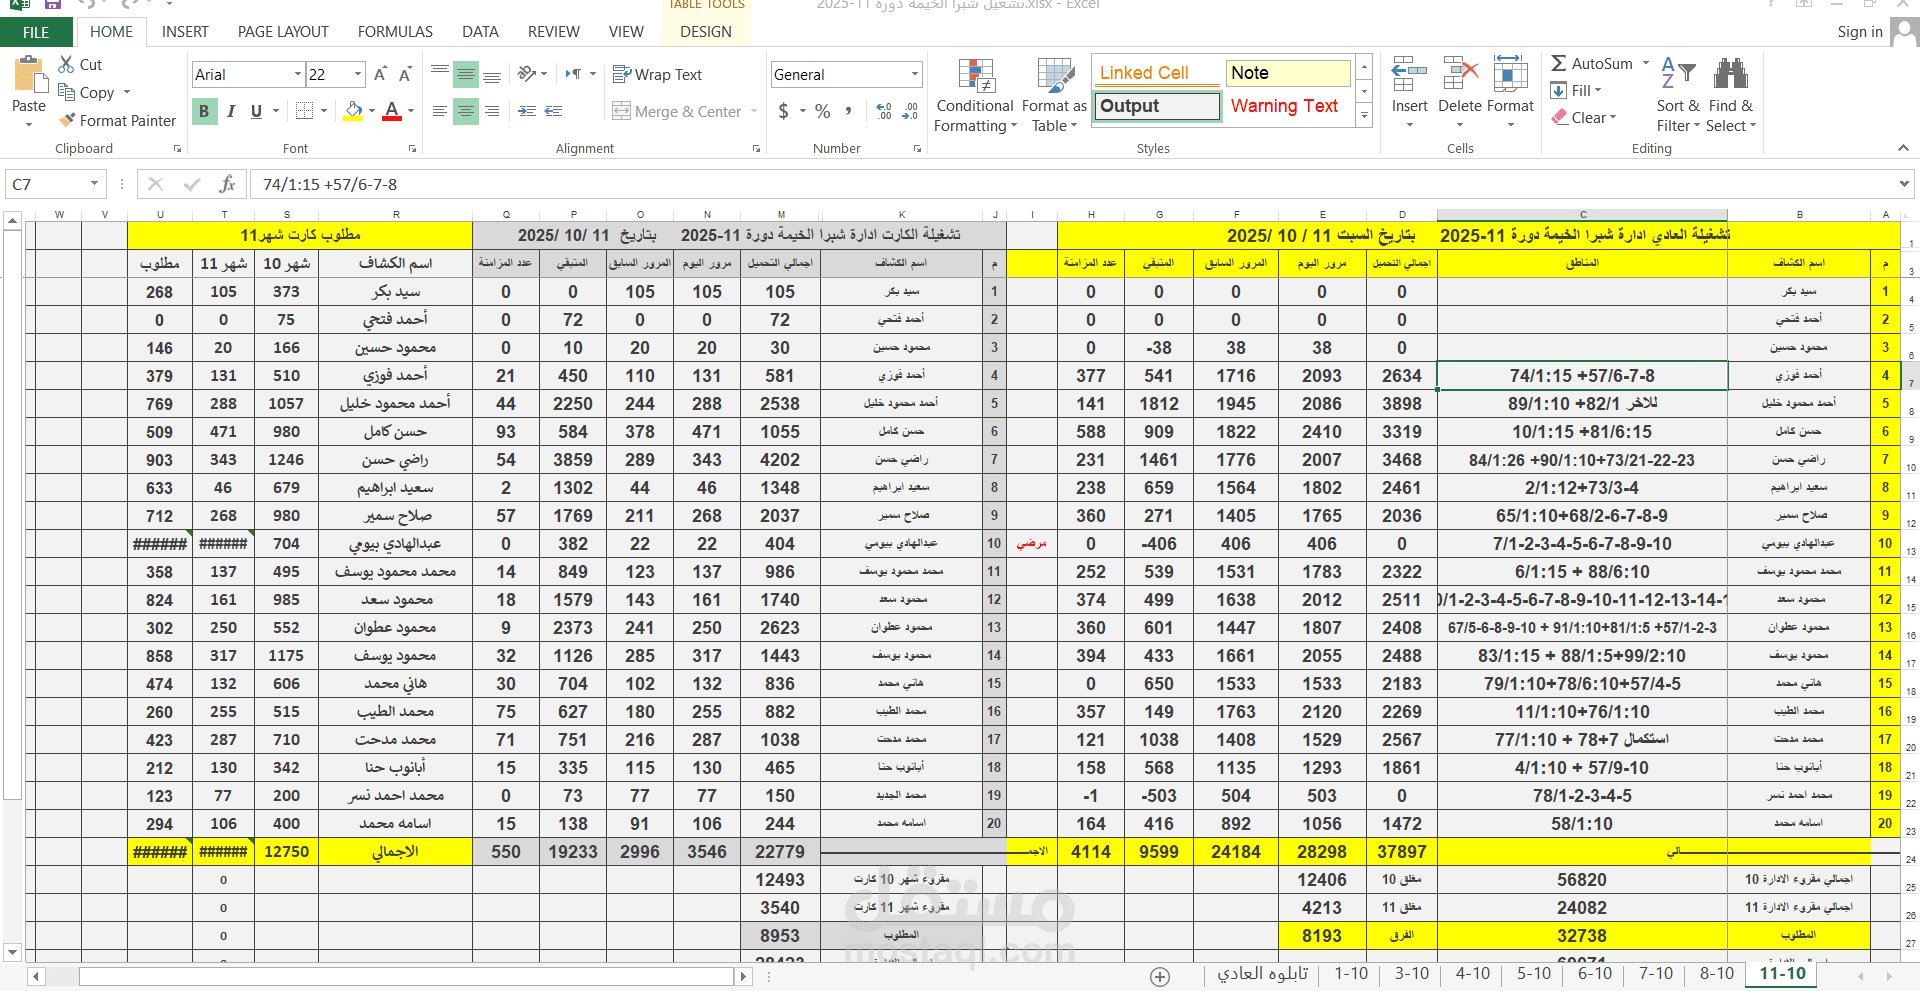Enable Wrap Text for the cell
This screenshot has height=991, width=1920.
(x=657, y=74)
